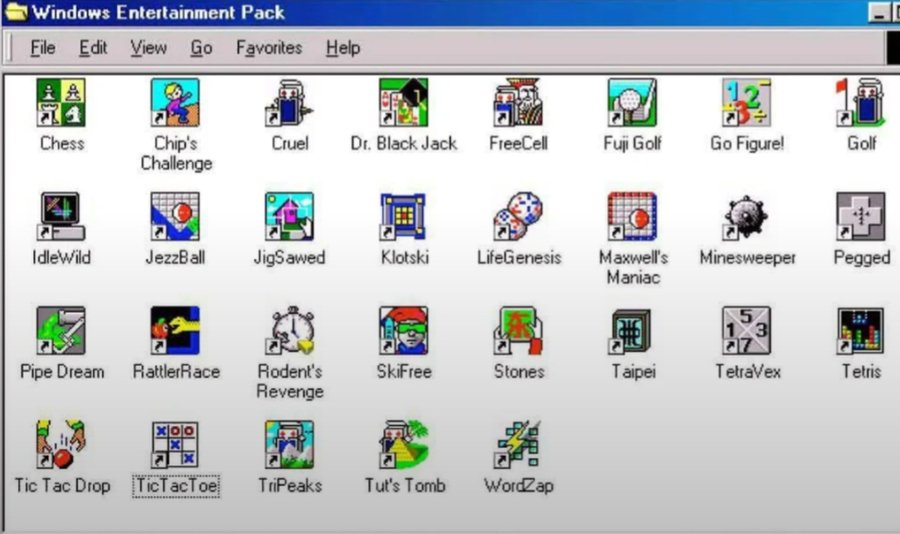Open the Chess game icon
Image resolution: width=900 pixels, height=534 pixels.
(61, 103)
